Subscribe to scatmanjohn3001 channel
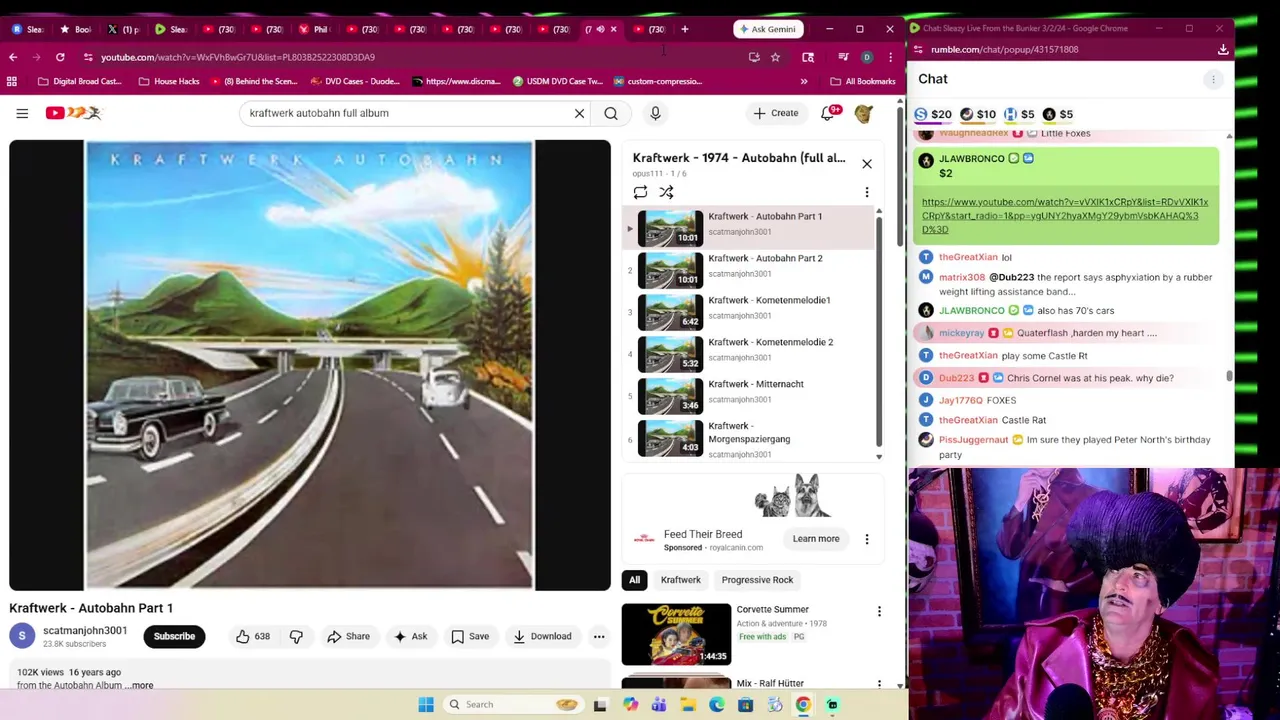1280x720 pixels. click(x=174, y=636)
